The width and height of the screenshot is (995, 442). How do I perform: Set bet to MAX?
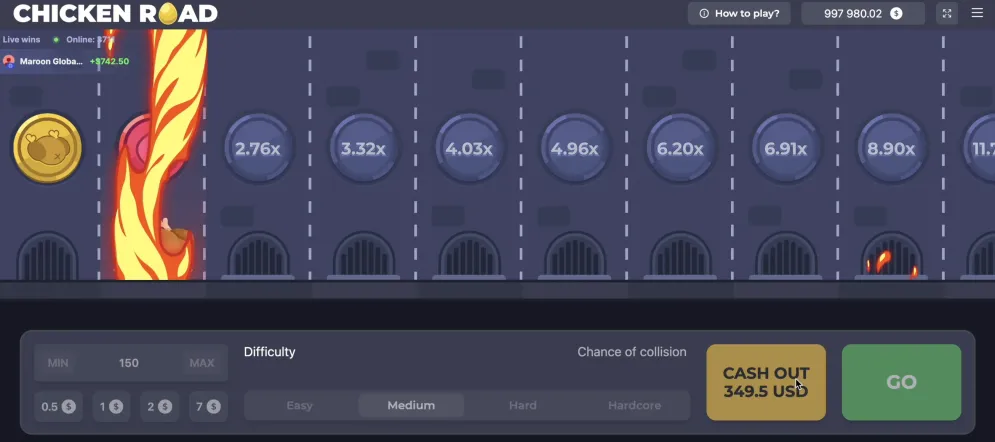coord(200,363)
